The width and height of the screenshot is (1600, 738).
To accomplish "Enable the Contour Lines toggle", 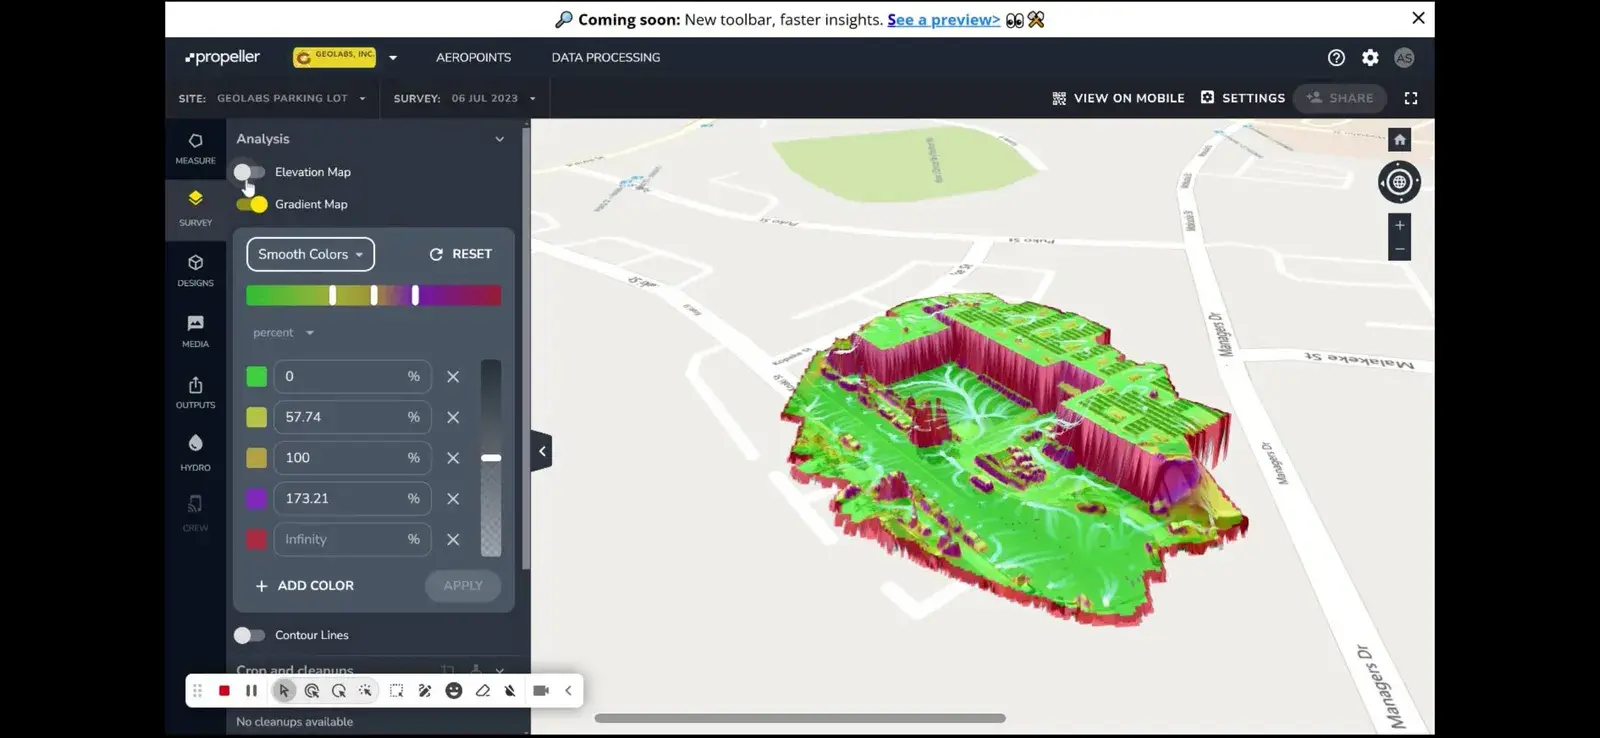I will tap(249, 635).
